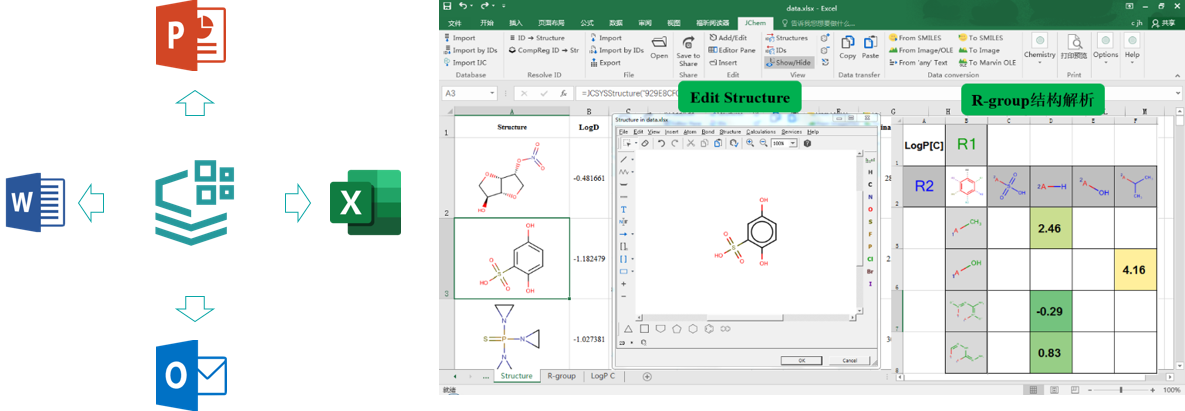Click zoom in magnifier in structure editor
The height and width of the screenshot is (411, 1185).
(749, 143)
